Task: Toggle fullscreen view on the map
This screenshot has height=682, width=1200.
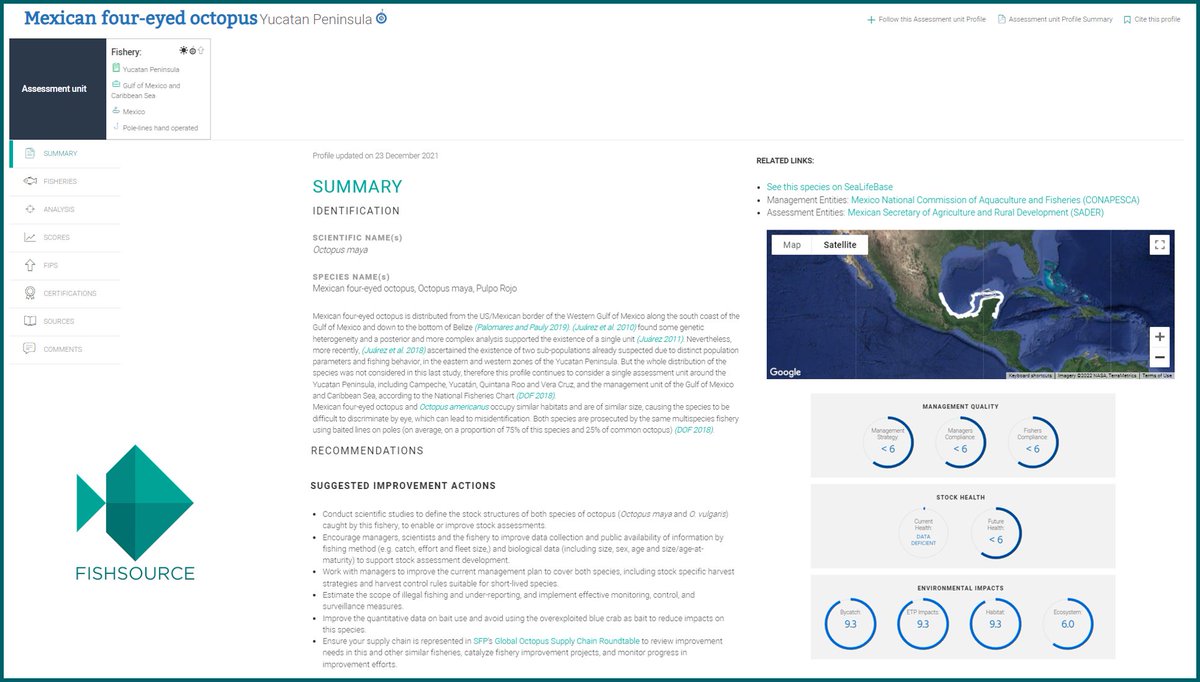Action: [1159, 244]
